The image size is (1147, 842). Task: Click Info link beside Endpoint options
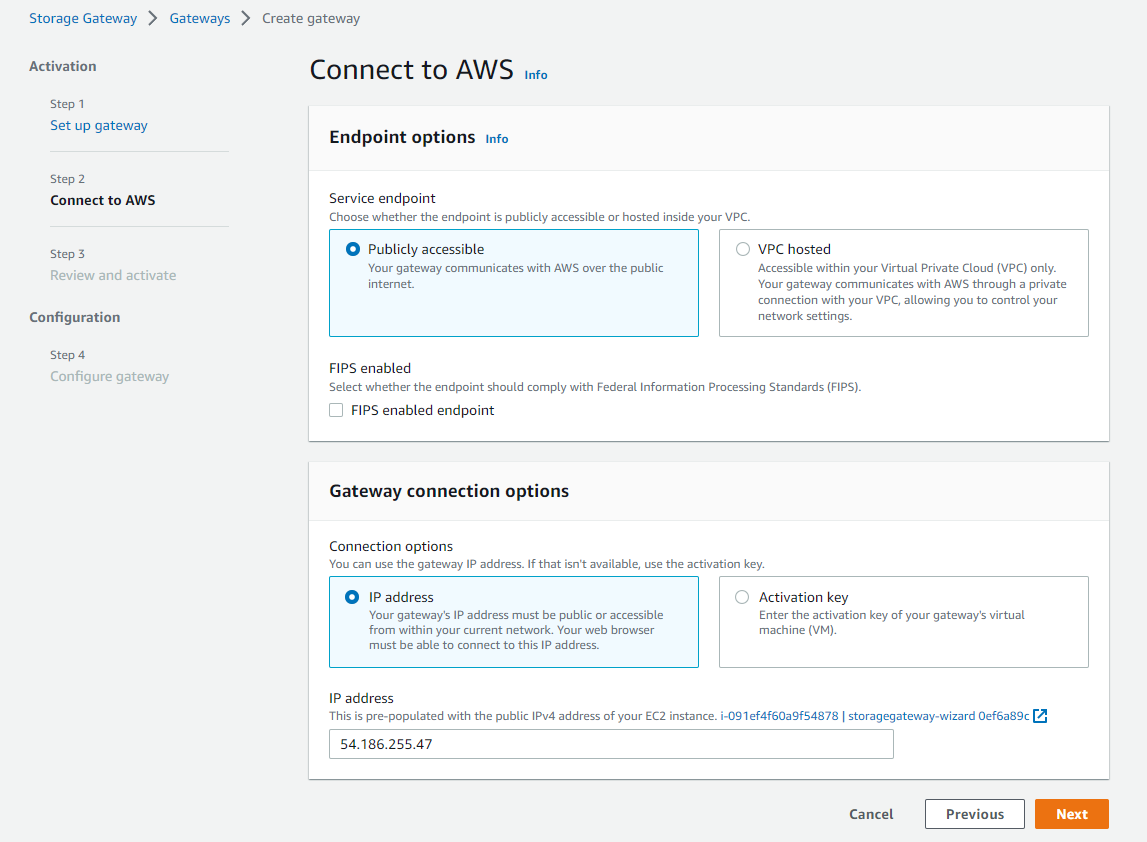497,139
